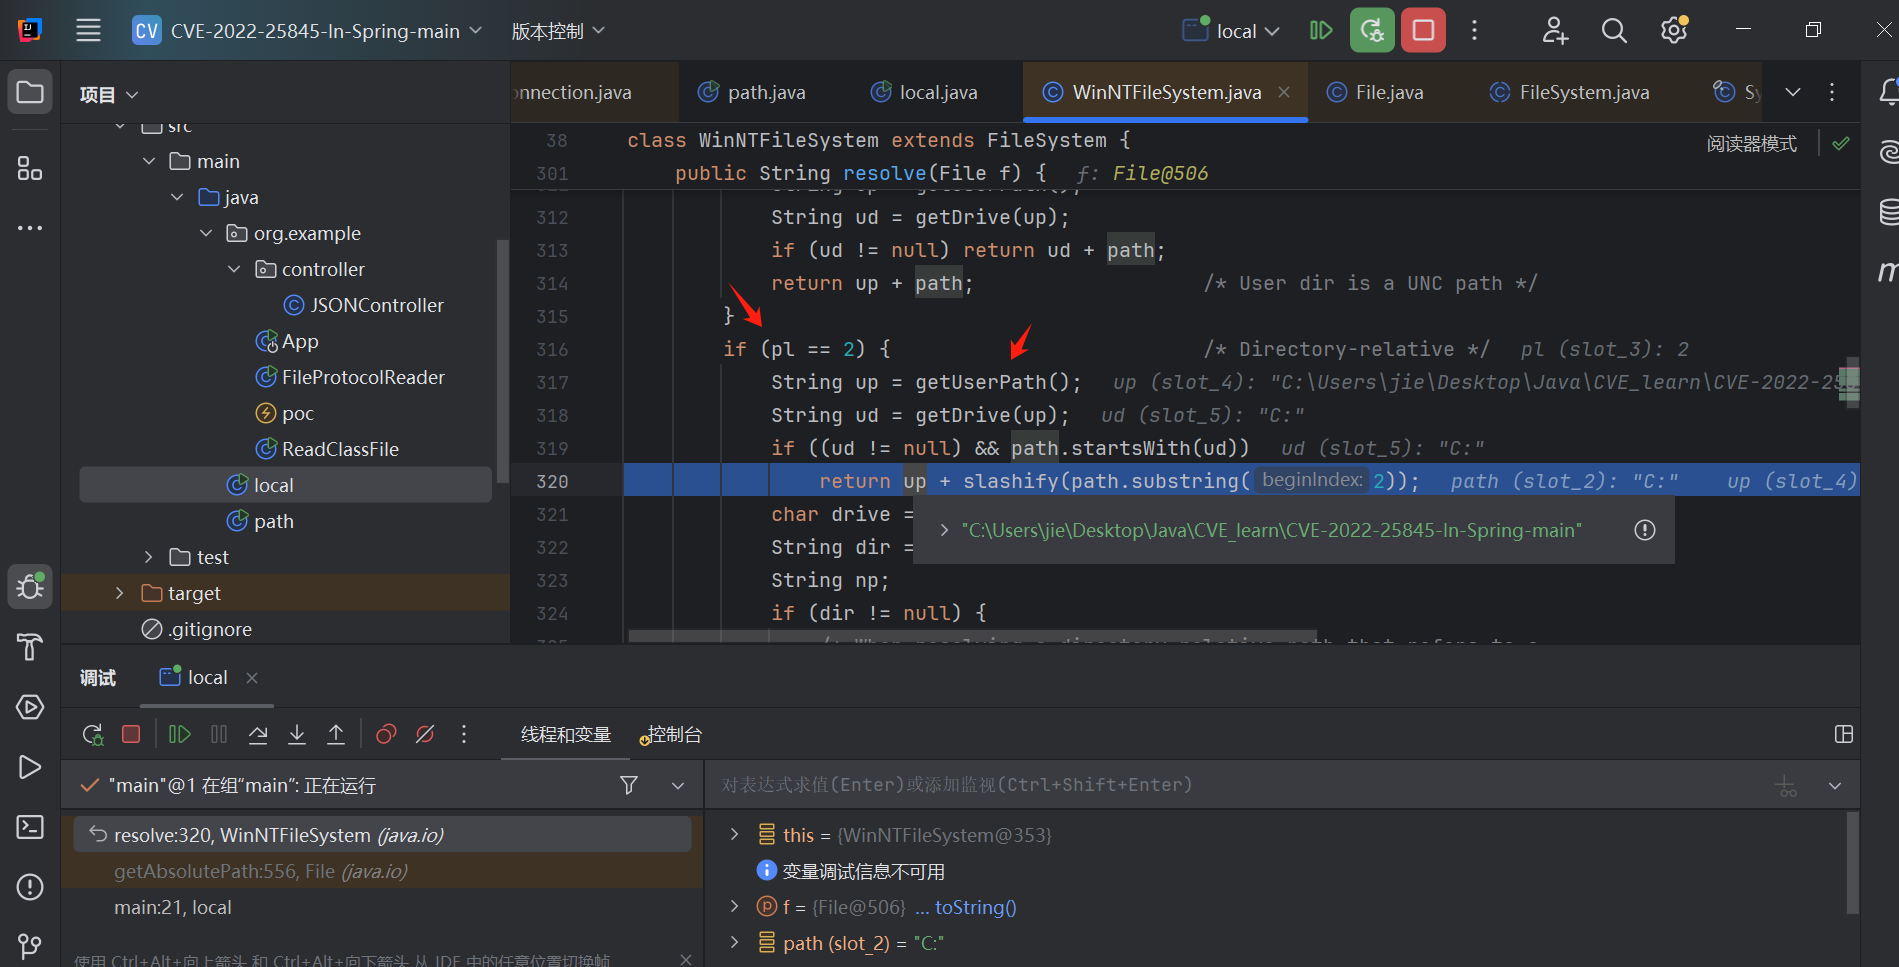The image size is (1899, 967).
Task: Open the Problems tool window icon
Action: pos(30,887)
